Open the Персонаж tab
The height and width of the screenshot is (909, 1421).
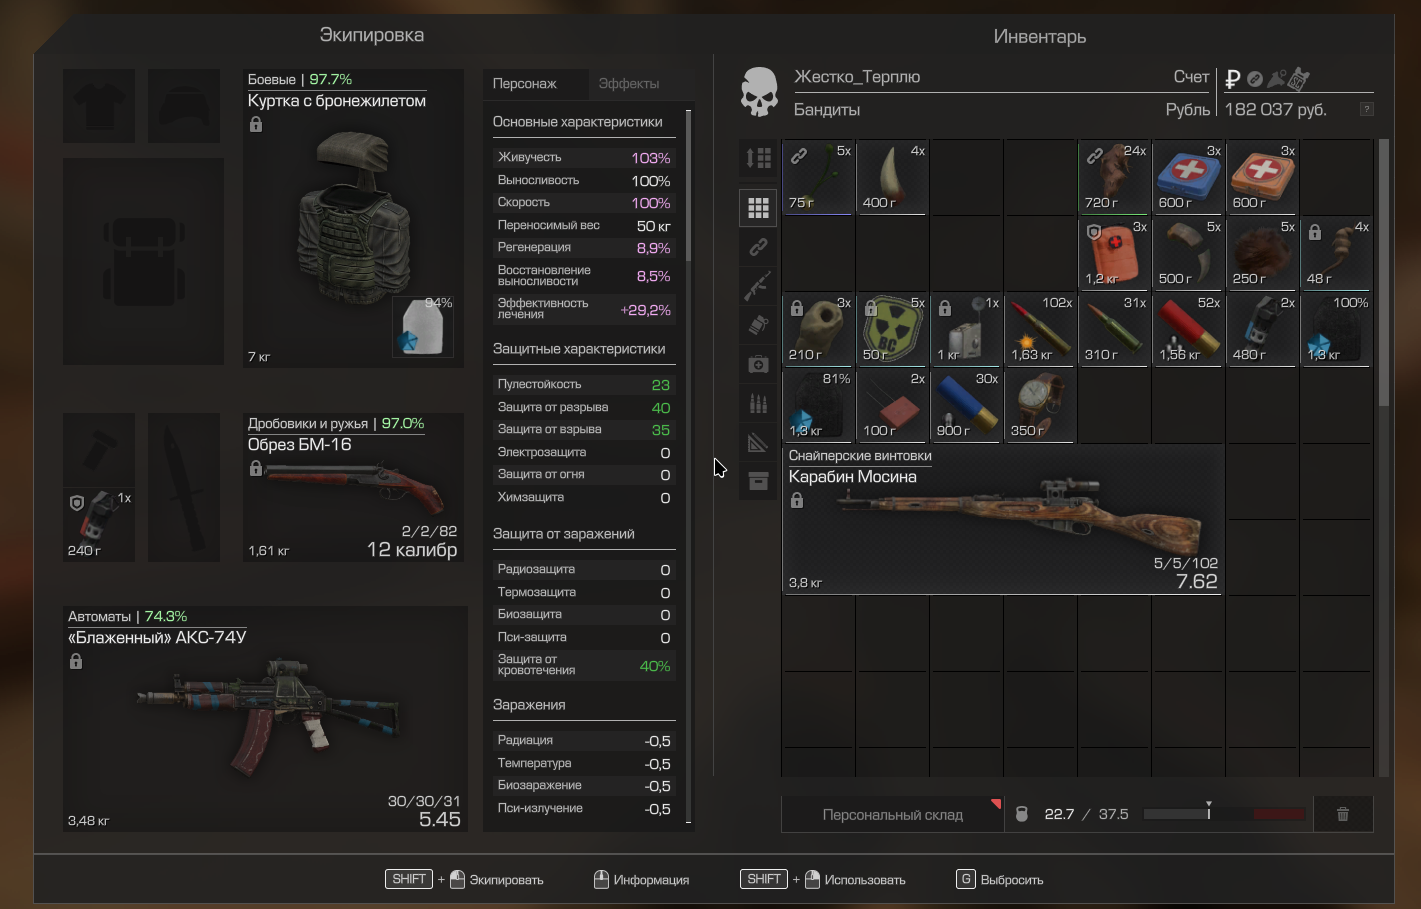click(525, 84)
